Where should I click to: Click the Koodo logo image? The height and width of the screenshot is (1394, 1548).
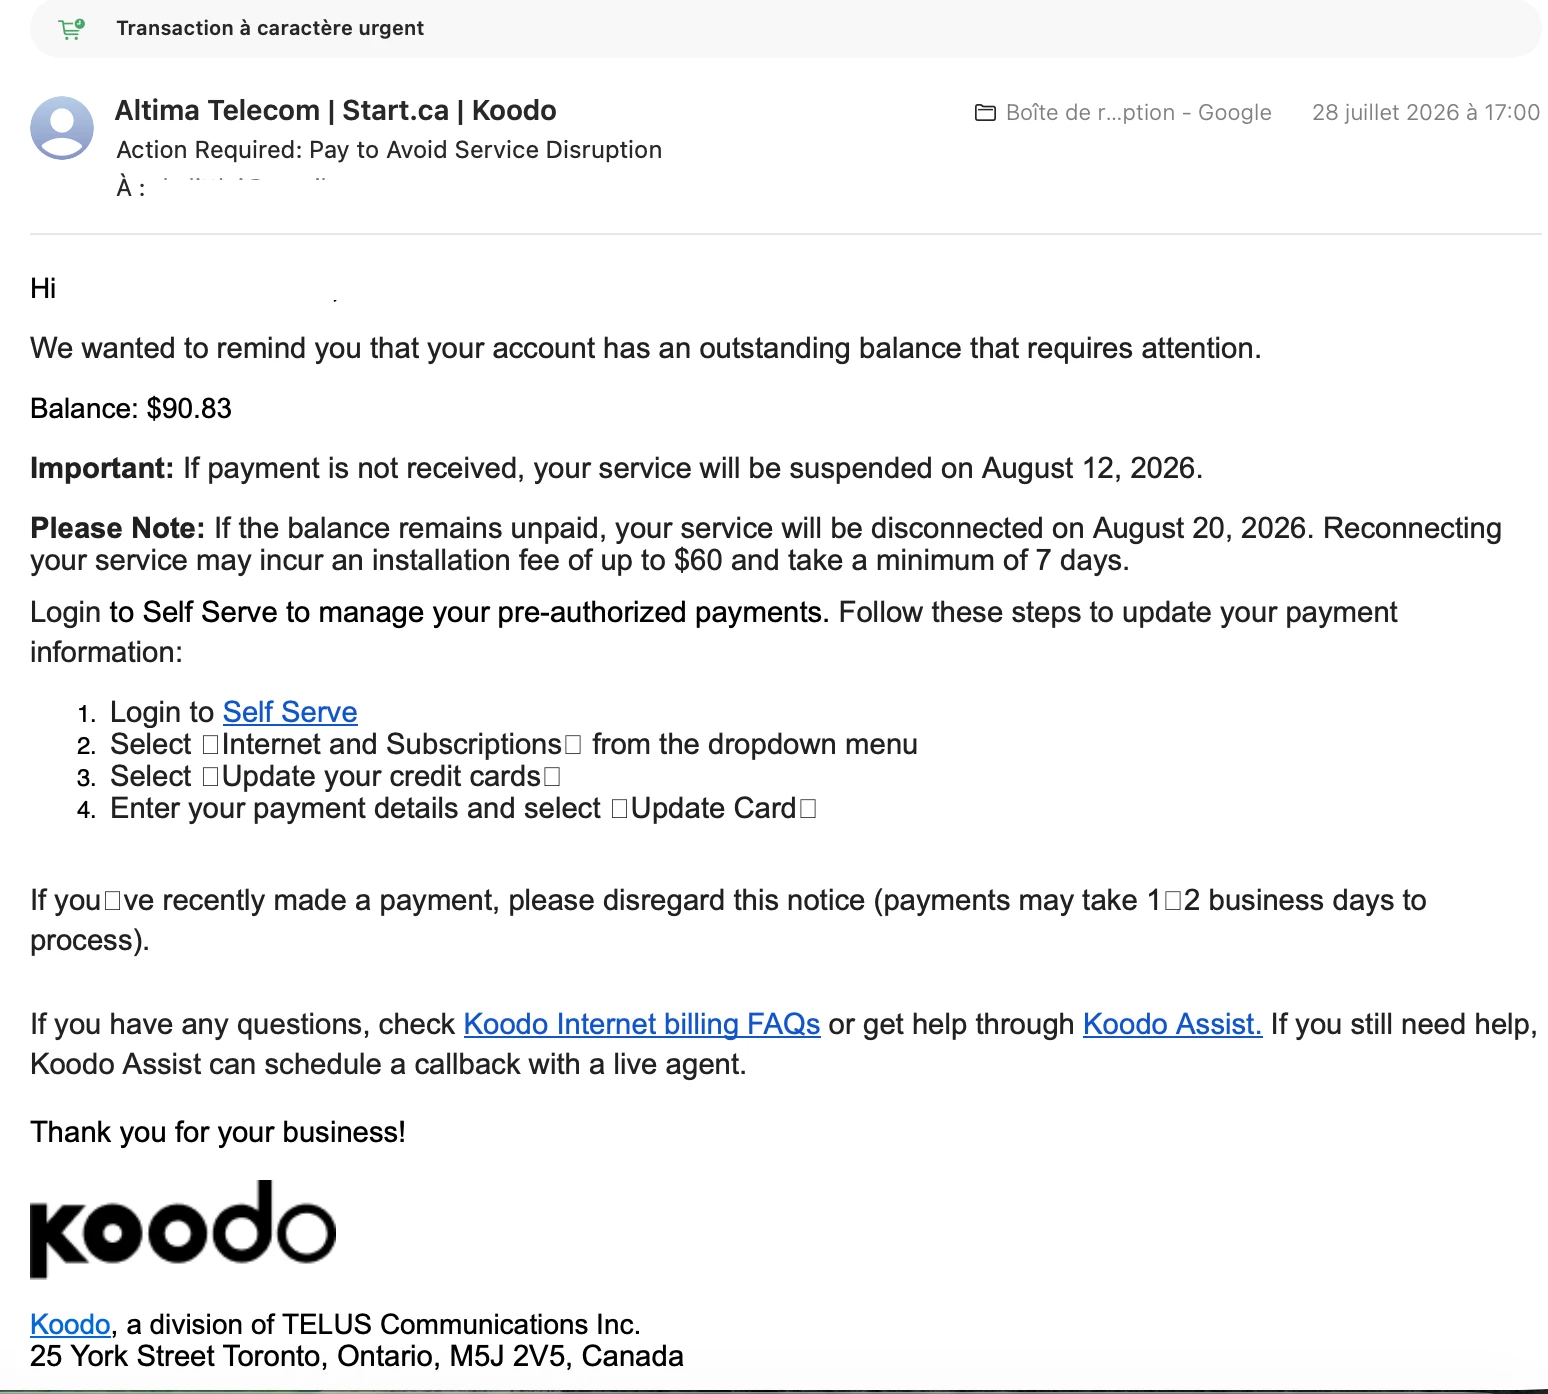point(183,1229)
